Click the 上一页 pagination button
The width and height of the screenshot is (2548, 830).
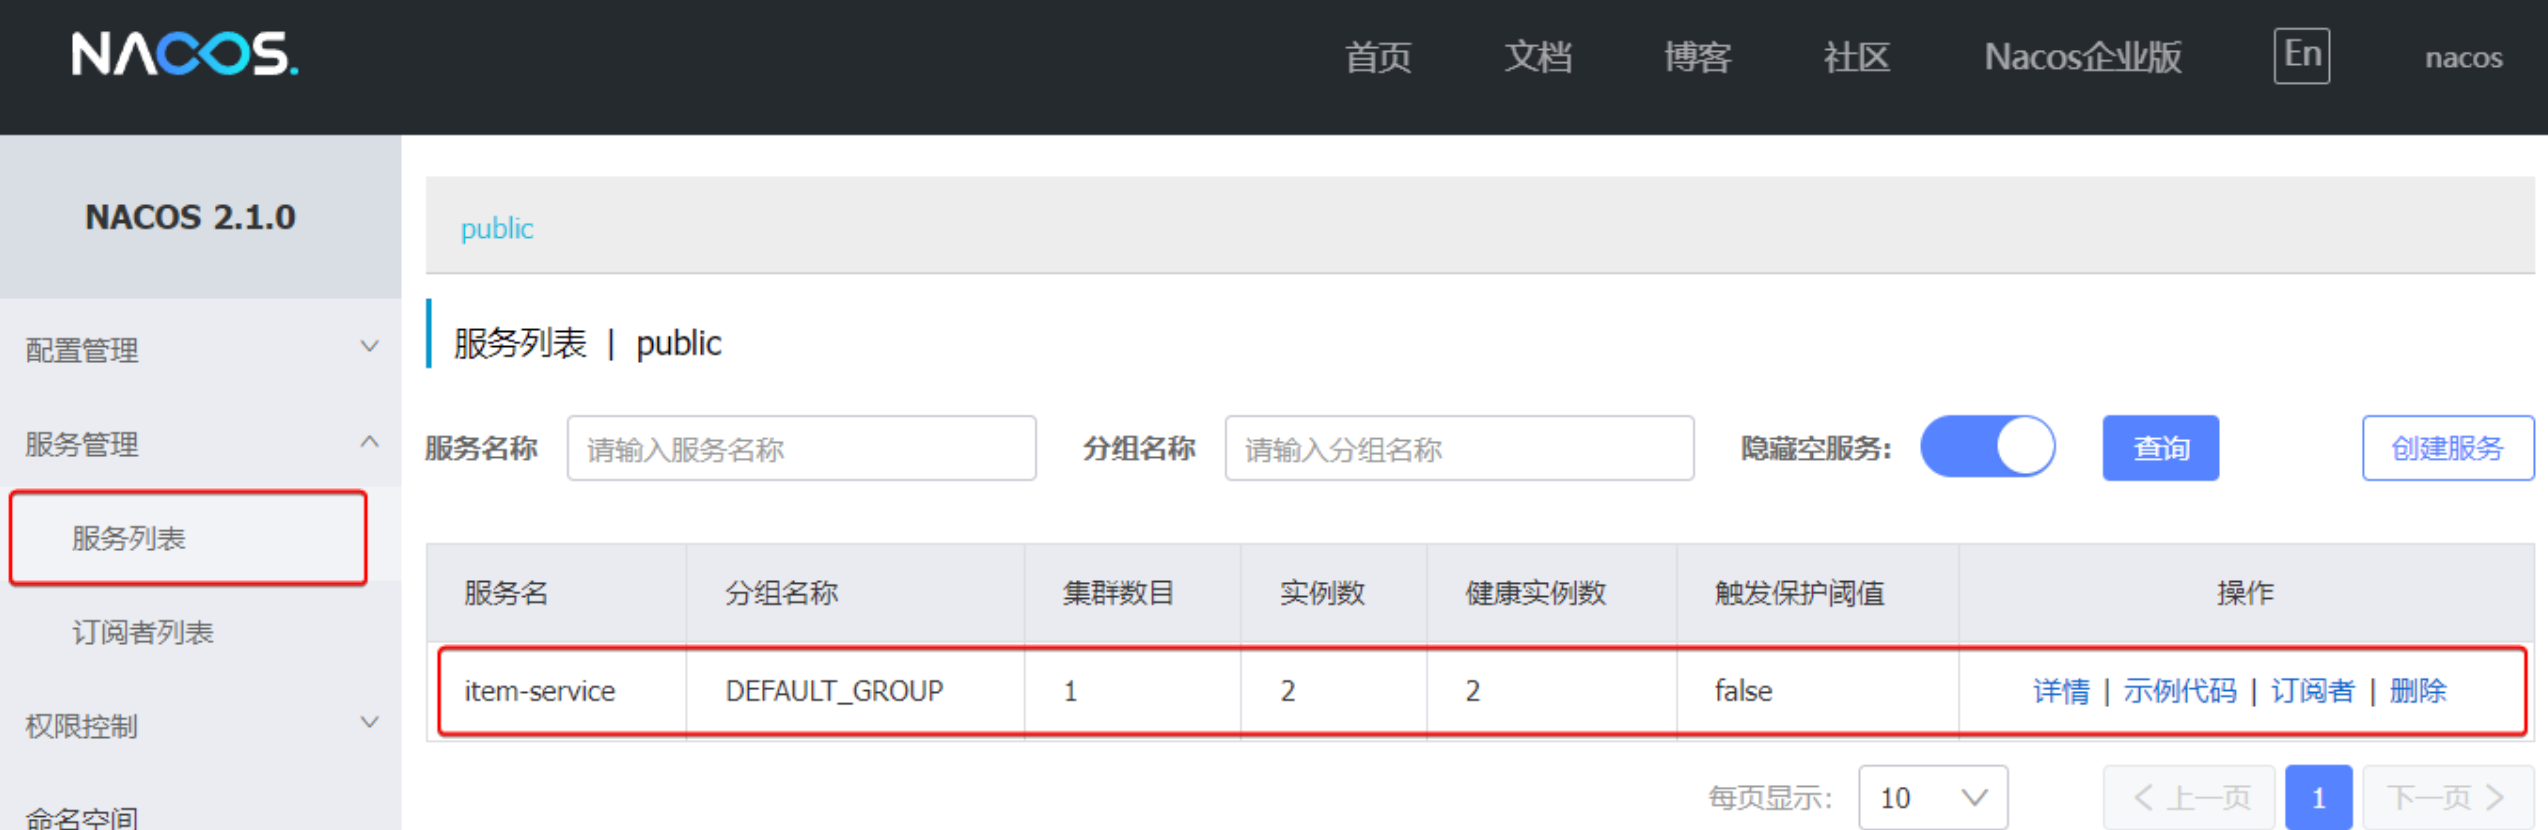coord(2189,797)
